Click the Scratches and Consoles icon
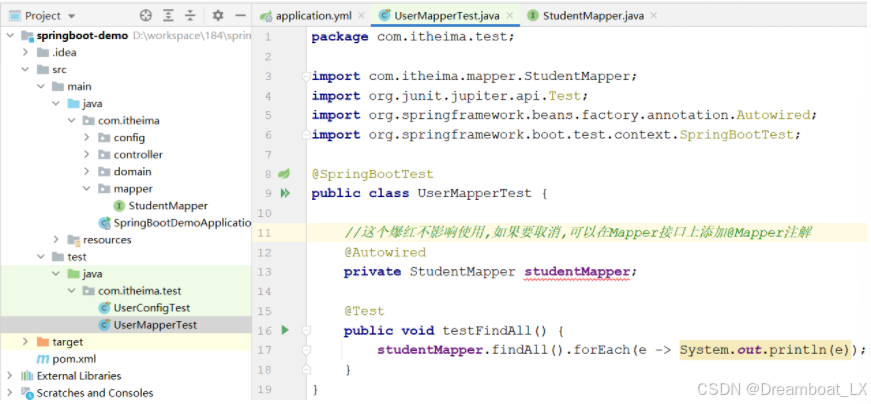Image resolution: width=871 pixels, height=404 pixels. [x=27, y=393]
